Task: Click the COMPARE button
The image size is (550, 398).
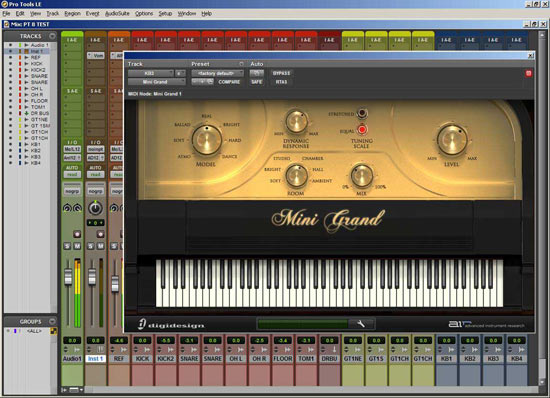Action: click(x=229, y=82)
